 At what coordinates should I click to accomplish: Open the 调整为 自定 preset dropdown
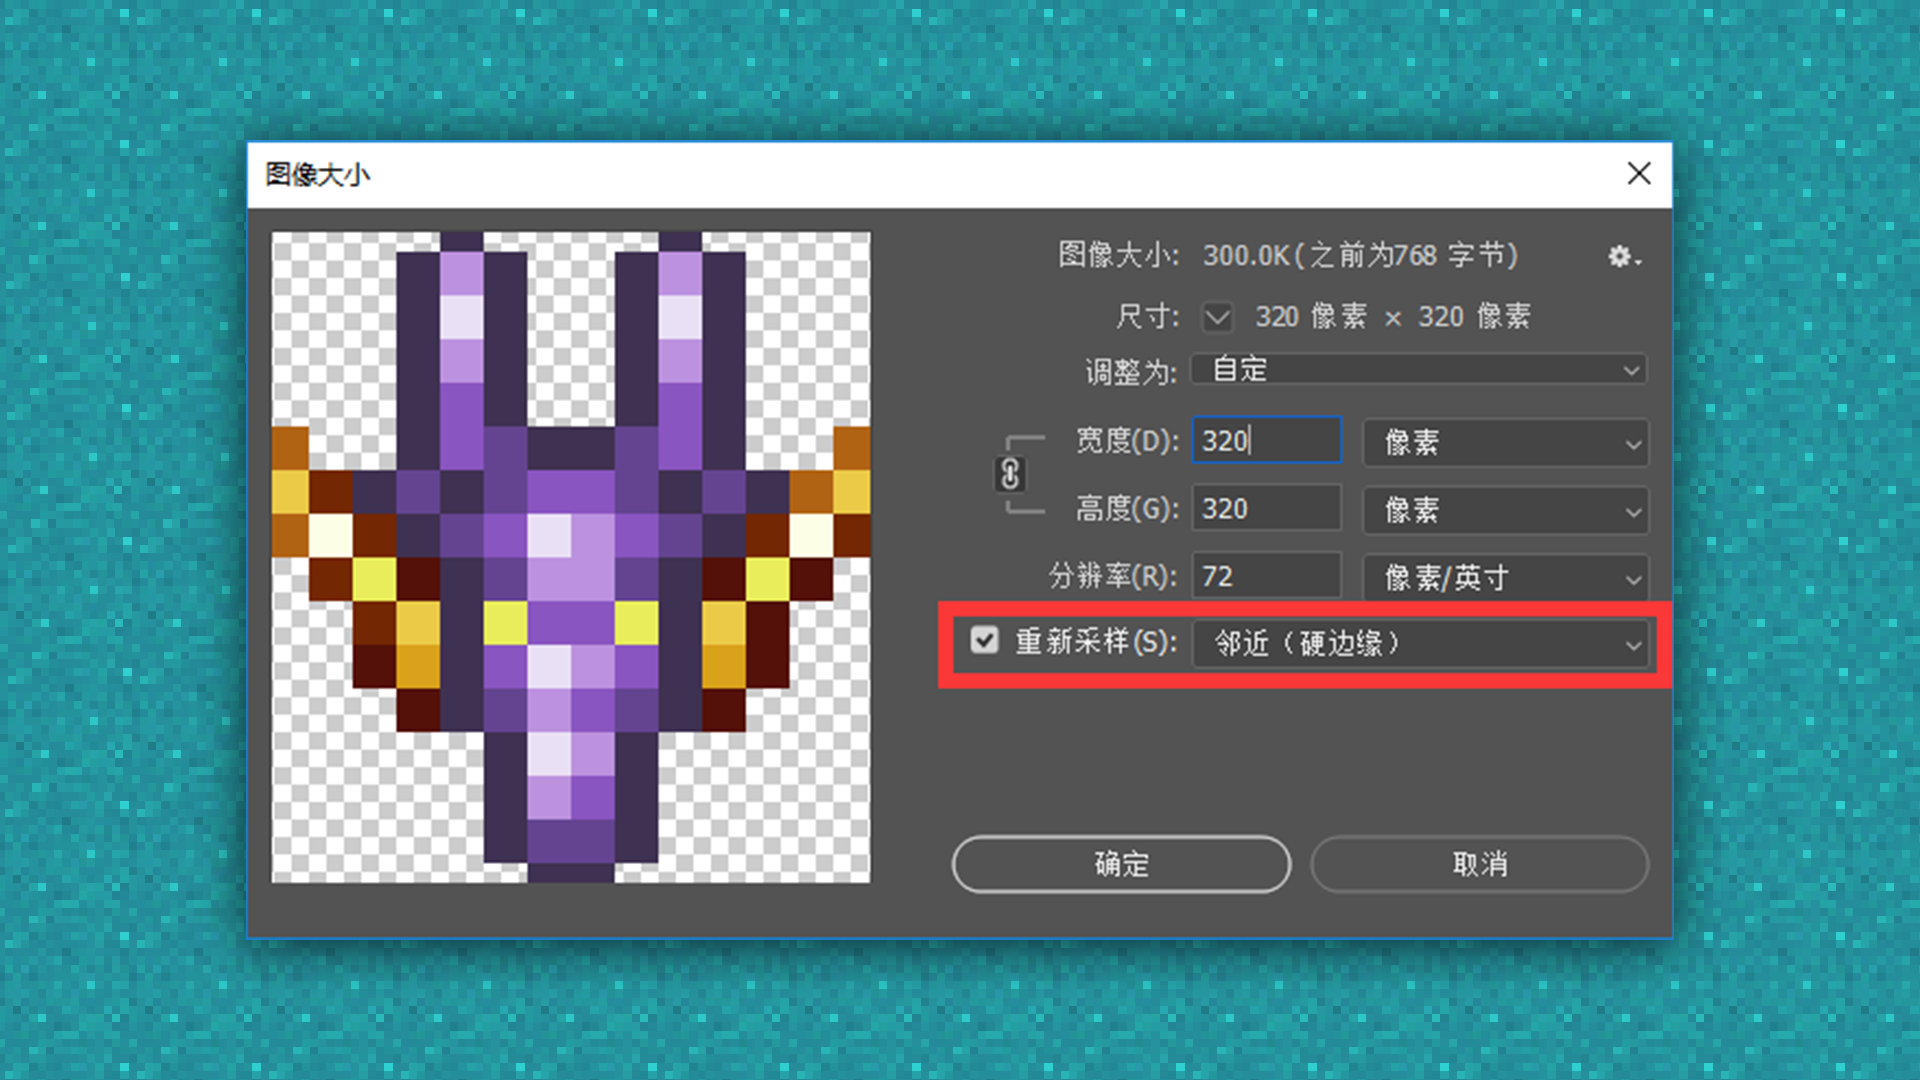pyautogui.click(x=1418, y=370)
